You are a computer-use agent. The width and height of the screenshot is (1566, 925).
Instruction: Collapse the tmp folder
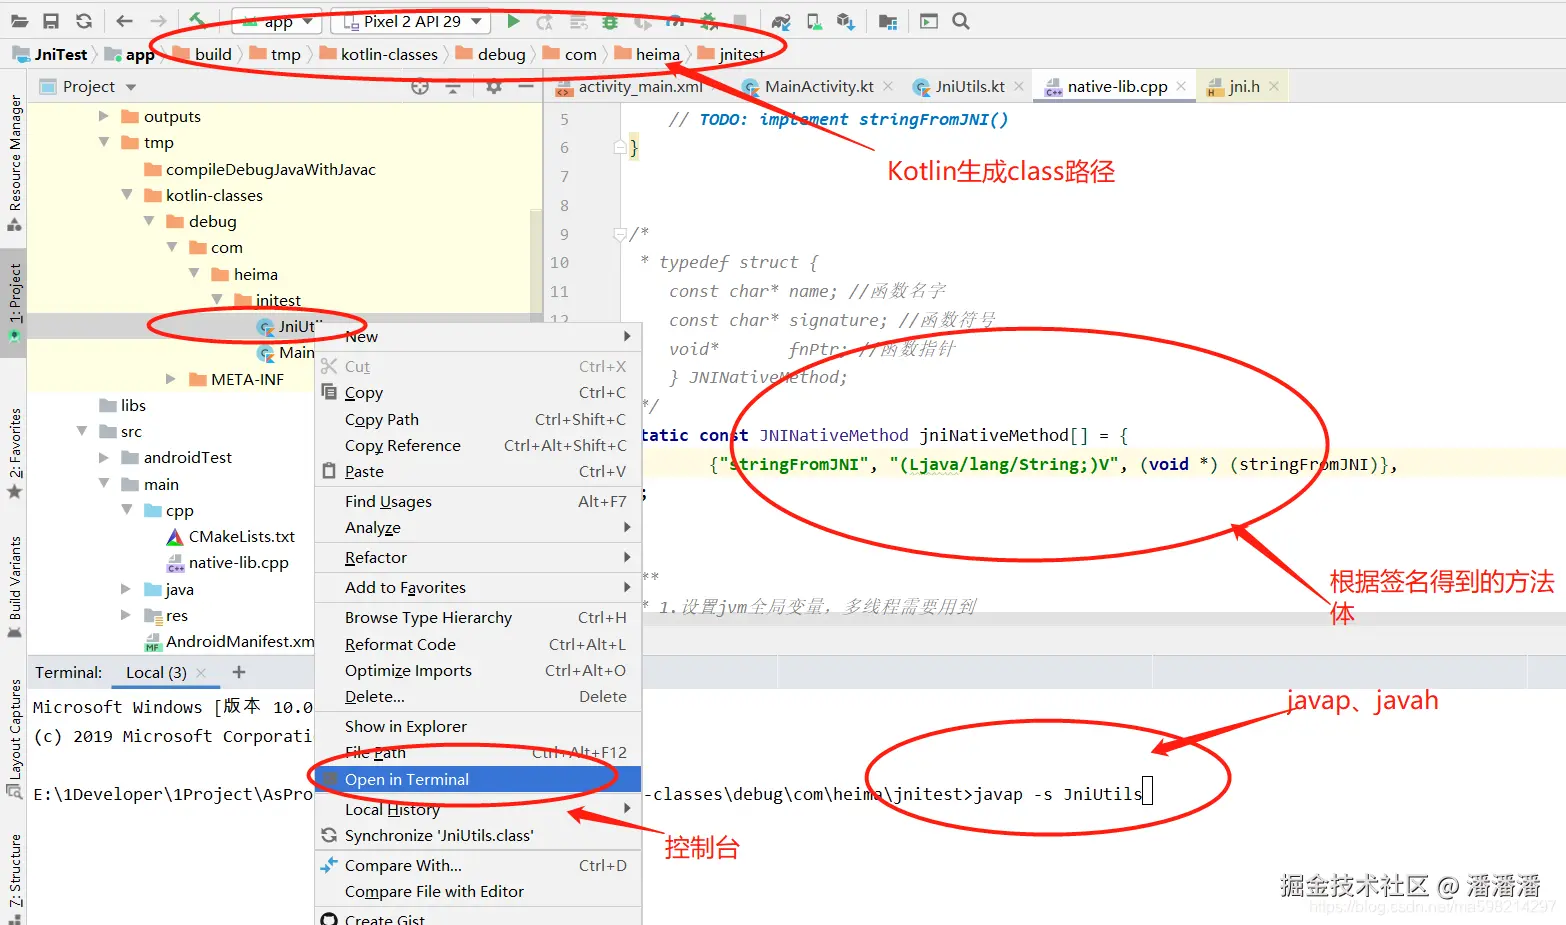tap(104, 142)
